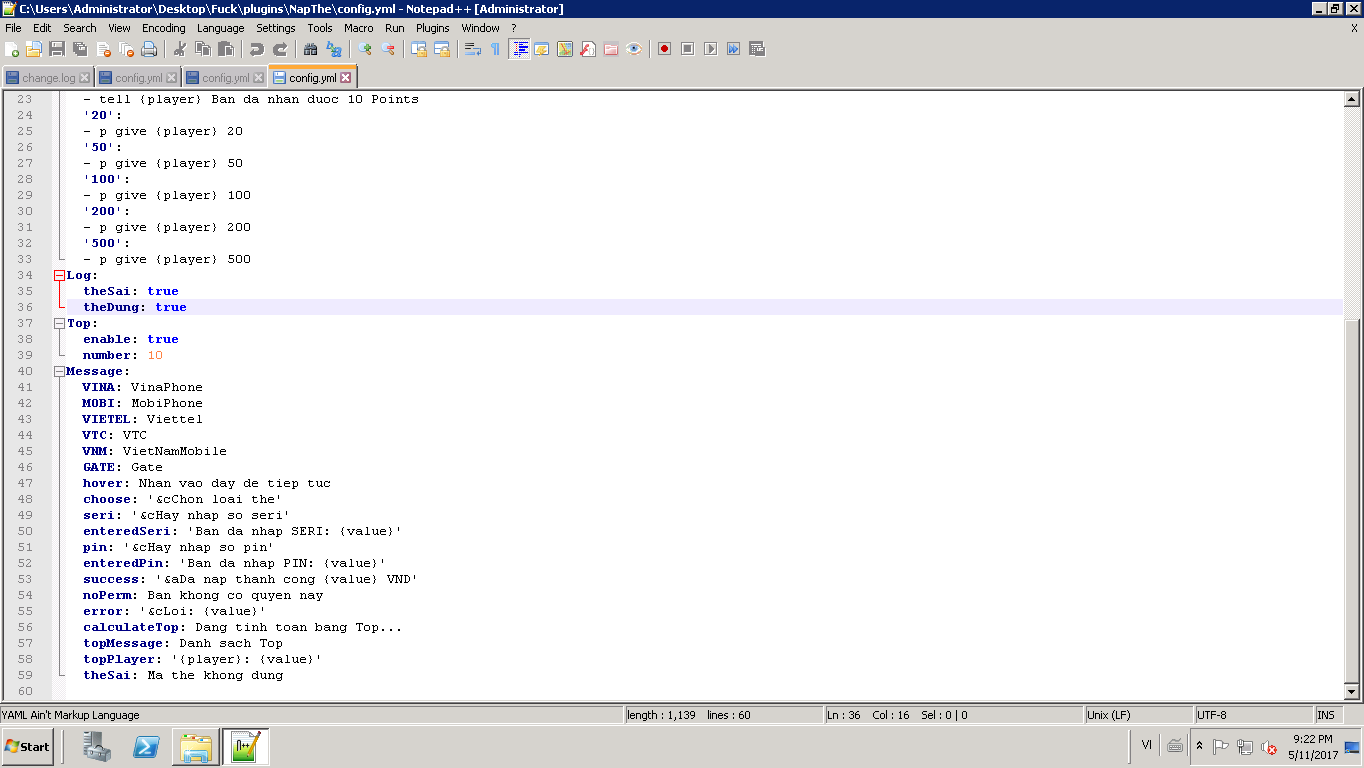
Task: Toggle Show All Characters pilcrow icon
Action: (x=495, y=49)
